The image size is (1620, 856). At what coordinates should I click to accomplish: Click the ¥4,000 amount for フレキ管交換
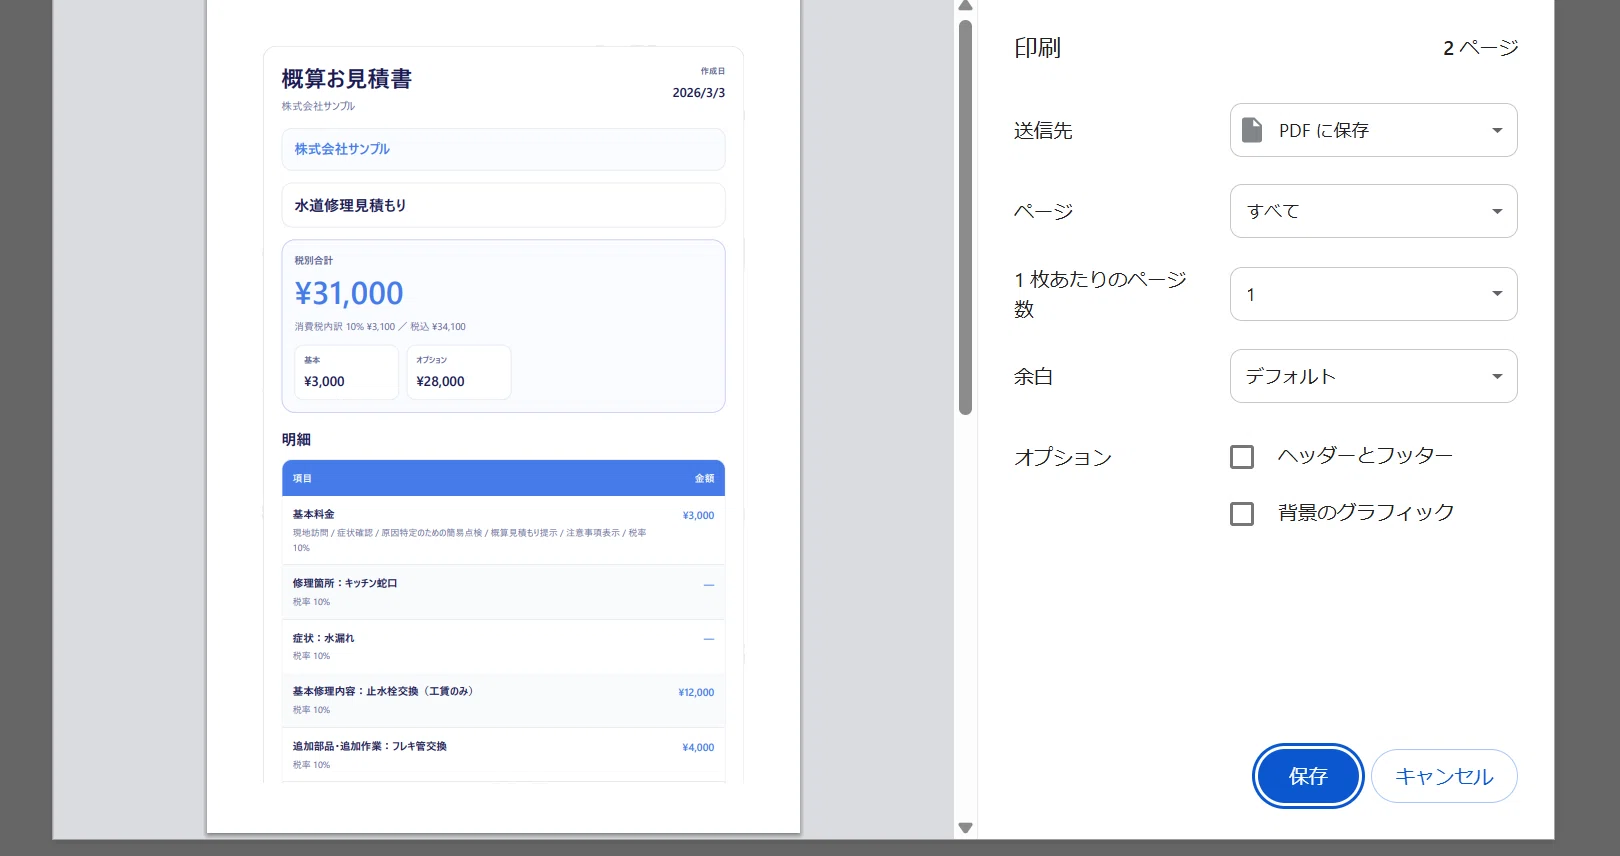click(698, 747)
